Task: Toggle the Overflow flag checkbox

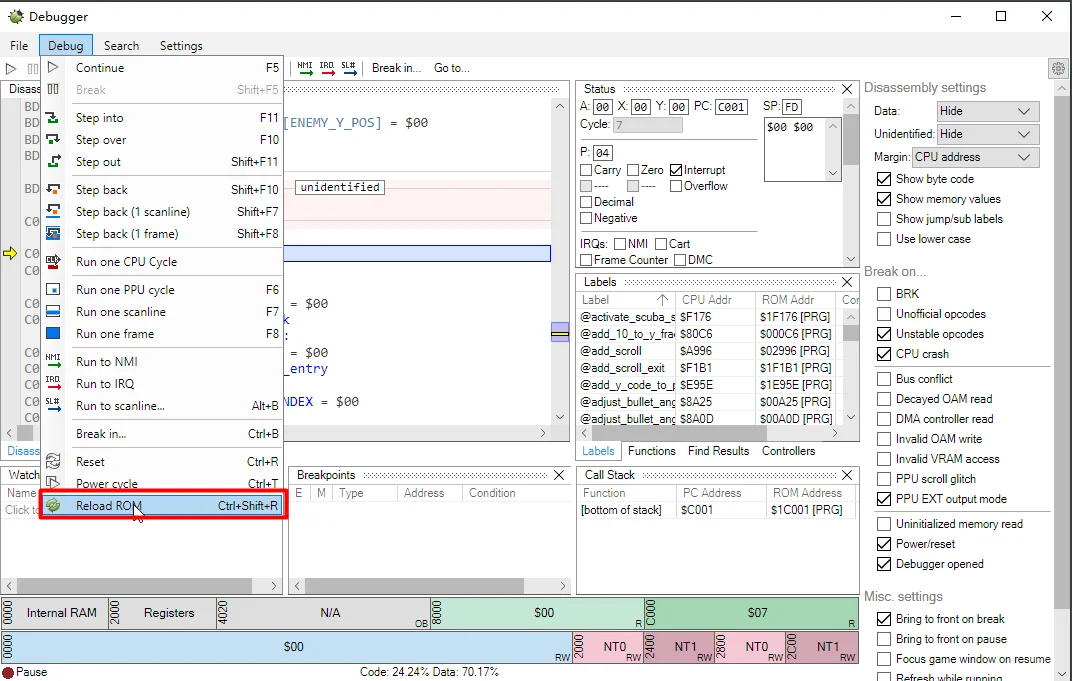Action: click(676, 186)
